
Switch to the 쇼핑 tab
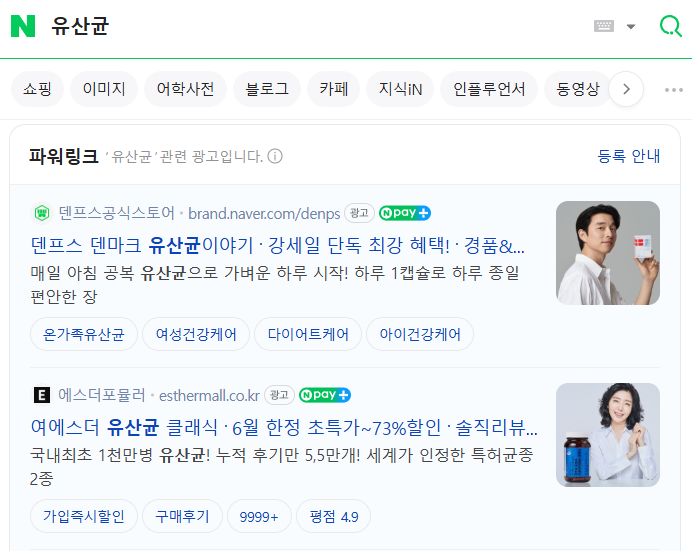click(x=38, y=89)
